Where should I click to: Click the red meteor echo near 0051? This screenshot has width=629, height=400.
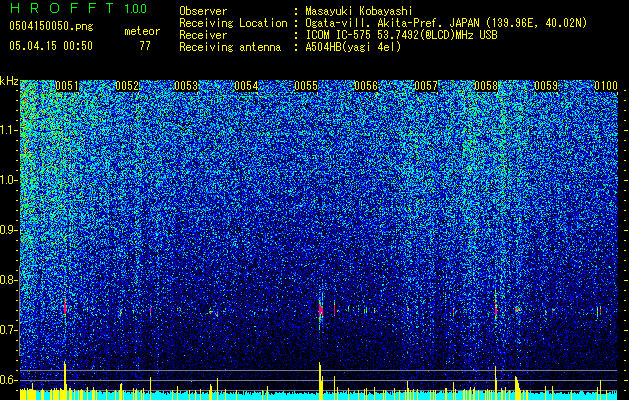coord(65,307)
